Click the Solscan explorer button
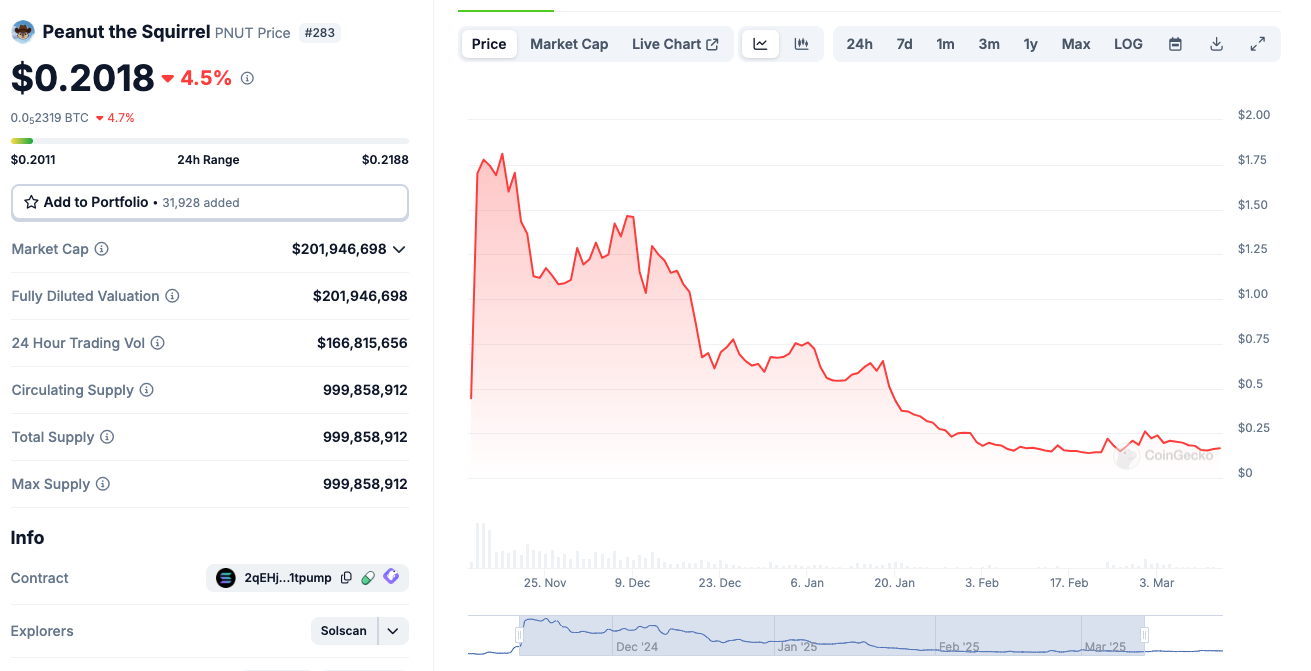The width and height of the screenshot is (1311, 671). [x=344, y=631]
